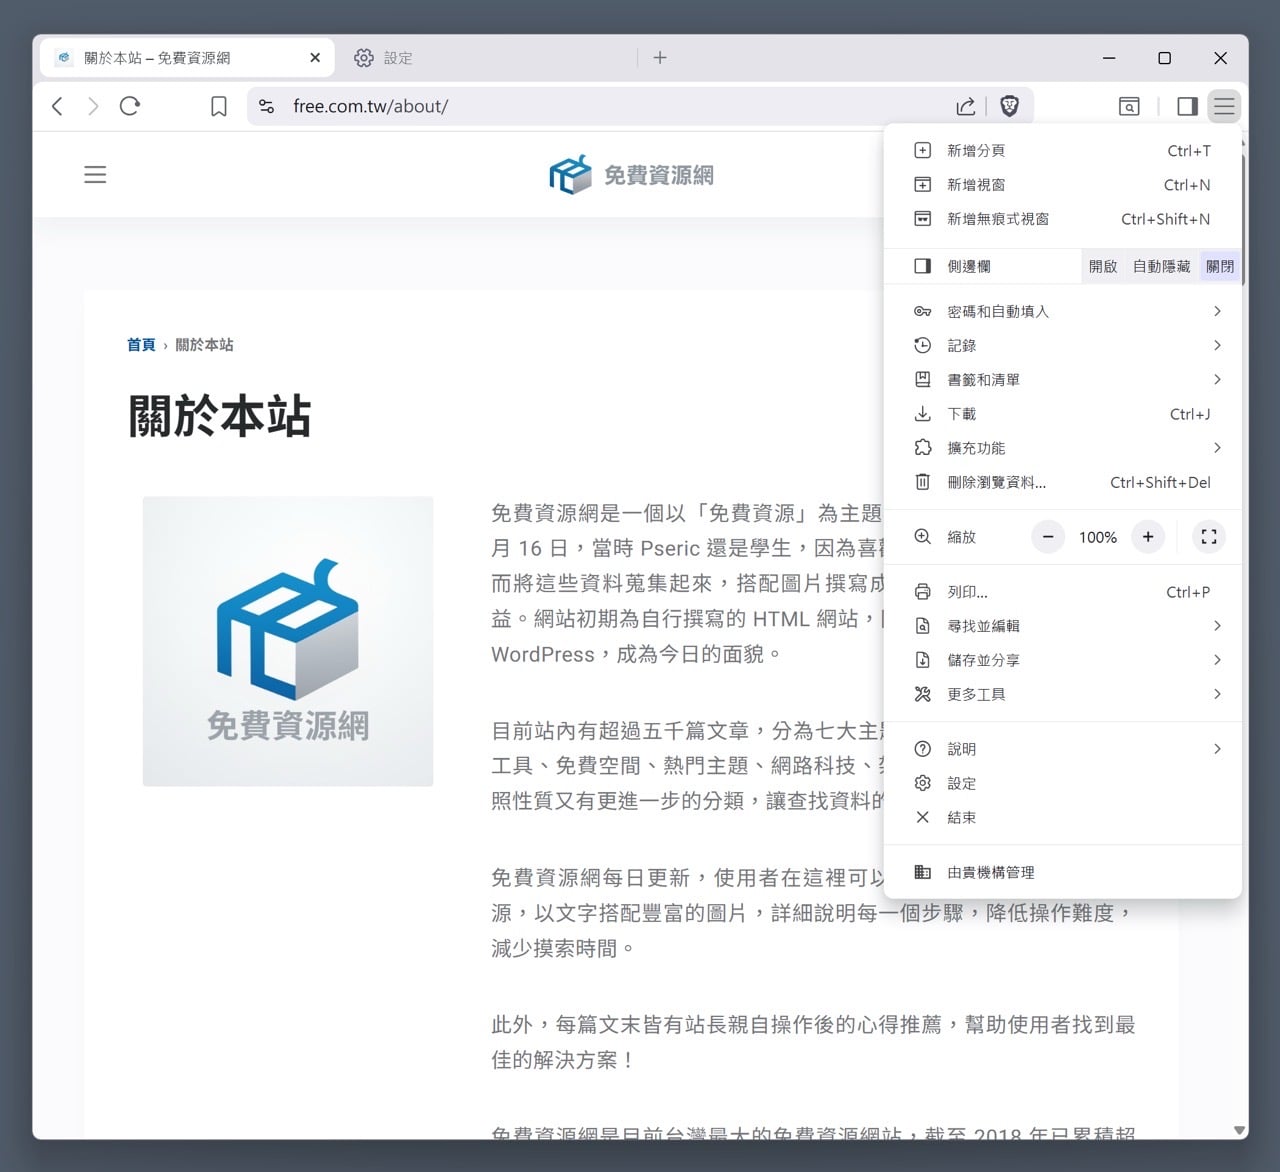Expand 密碼和自動填入 submenu
Screen dimensions: 1280x1172
(1063, 311)
